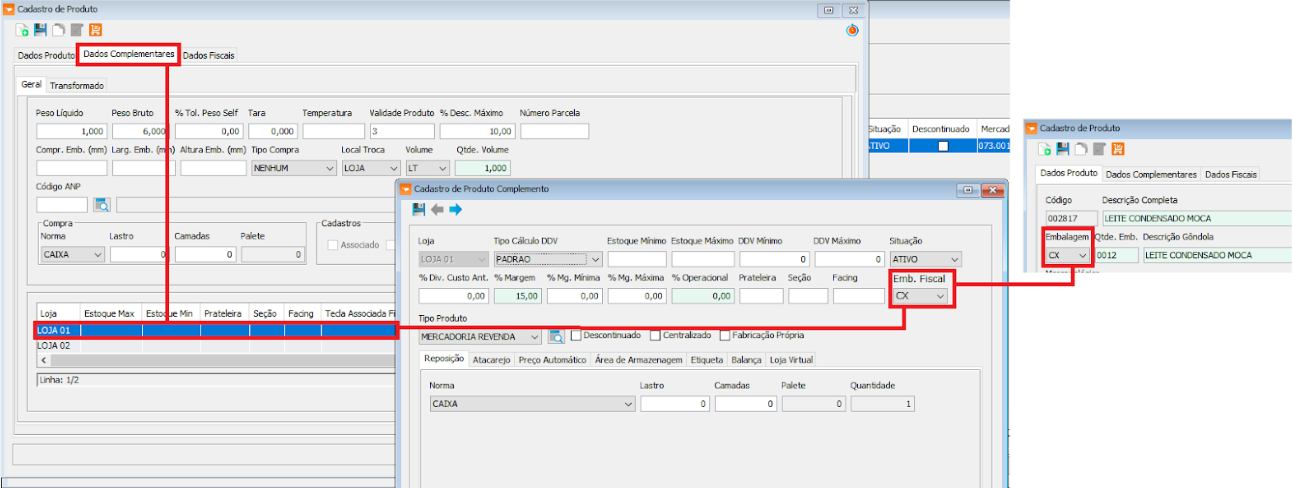Click the blue forward arrow icon
1293x488 pixels.
(x=455, y=209)
